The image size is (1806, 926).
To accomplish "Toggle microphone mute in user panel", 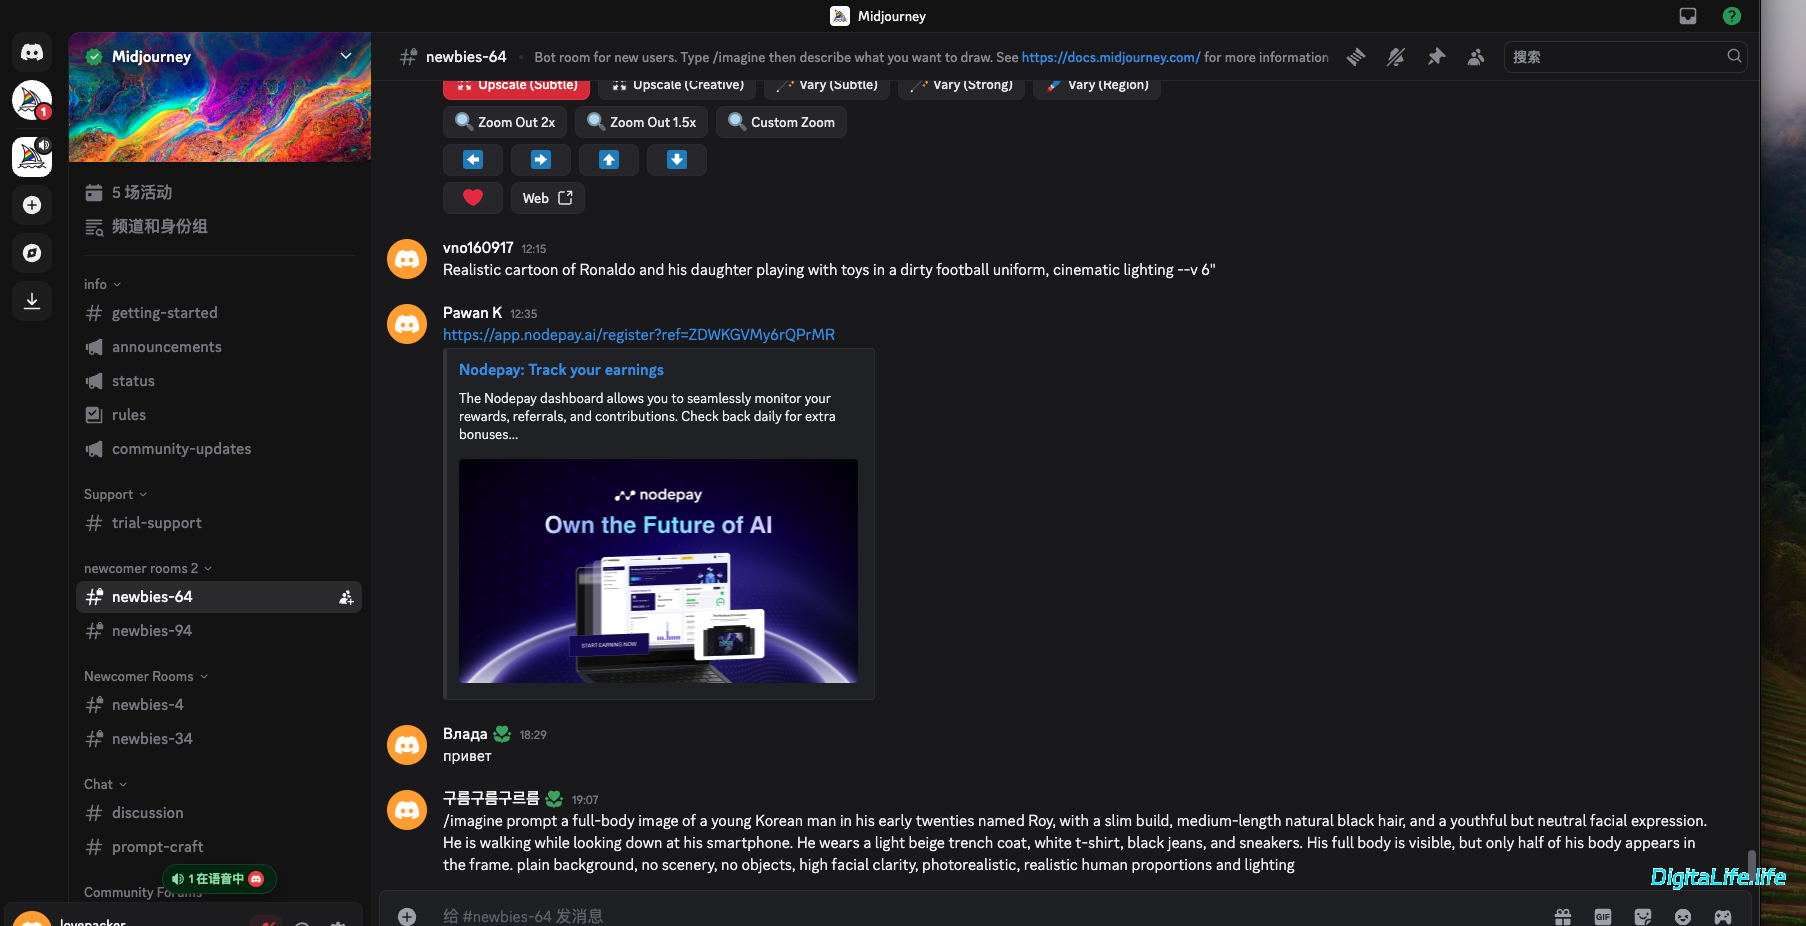I will pos(267,921).
